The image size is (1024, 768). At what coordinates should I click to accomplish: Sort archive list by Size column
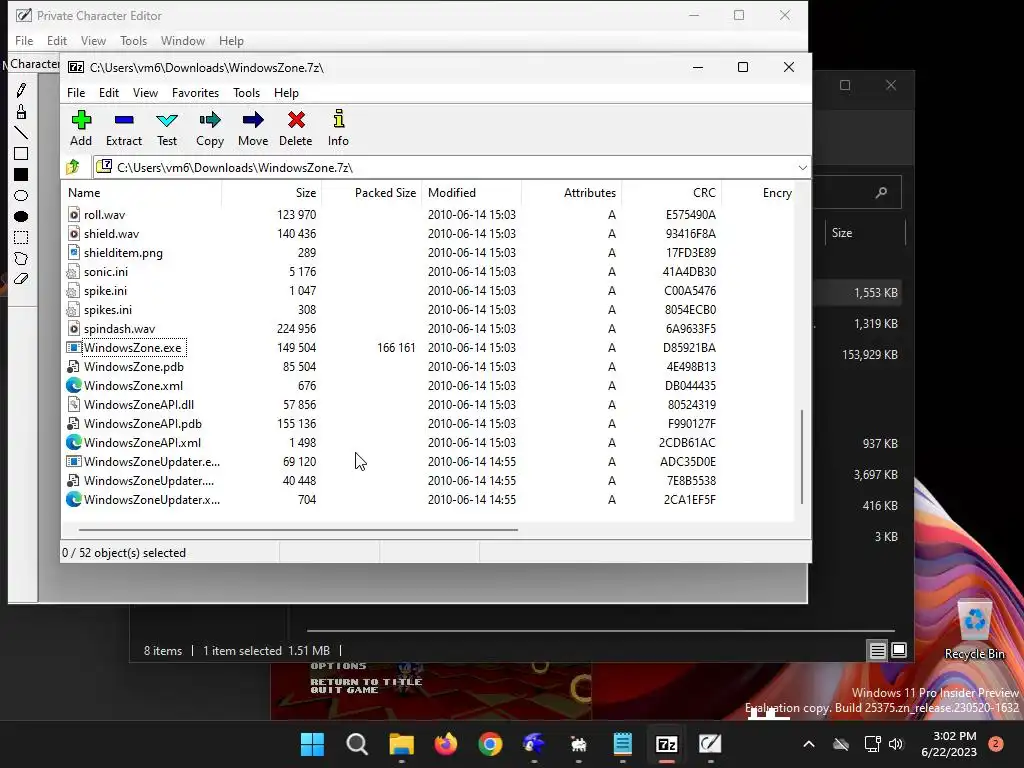(272, 193)
